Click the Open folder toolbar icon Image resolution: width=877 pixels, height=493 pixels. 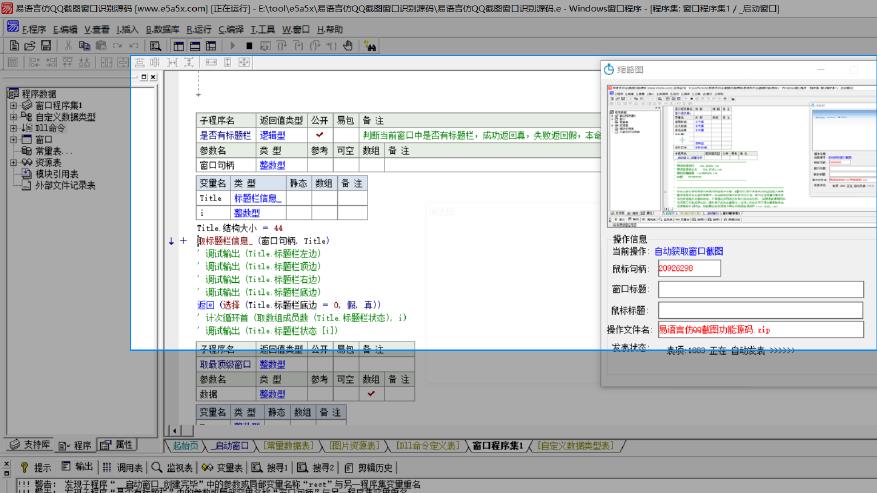pyautogui.click(x=30, y=45)
